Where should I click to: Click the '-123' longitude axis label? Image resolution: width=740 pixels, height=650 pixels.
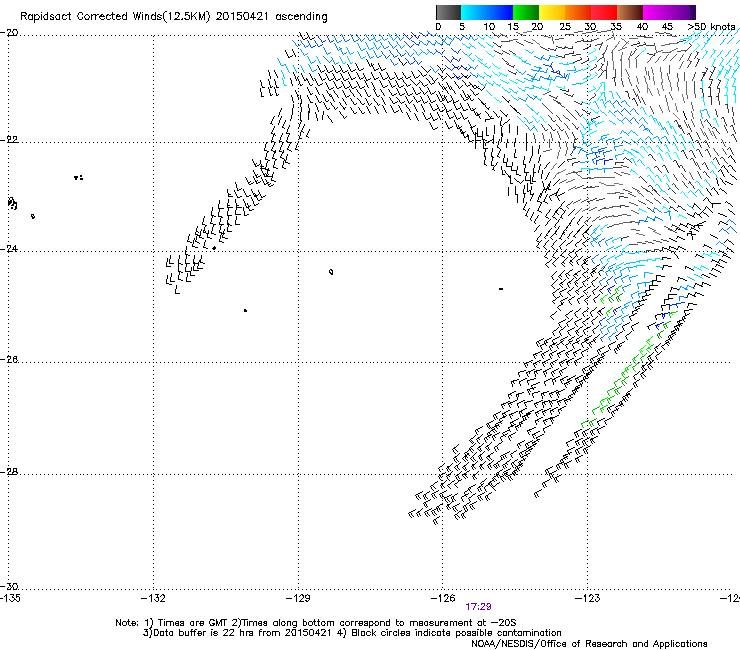pos(588,599)
